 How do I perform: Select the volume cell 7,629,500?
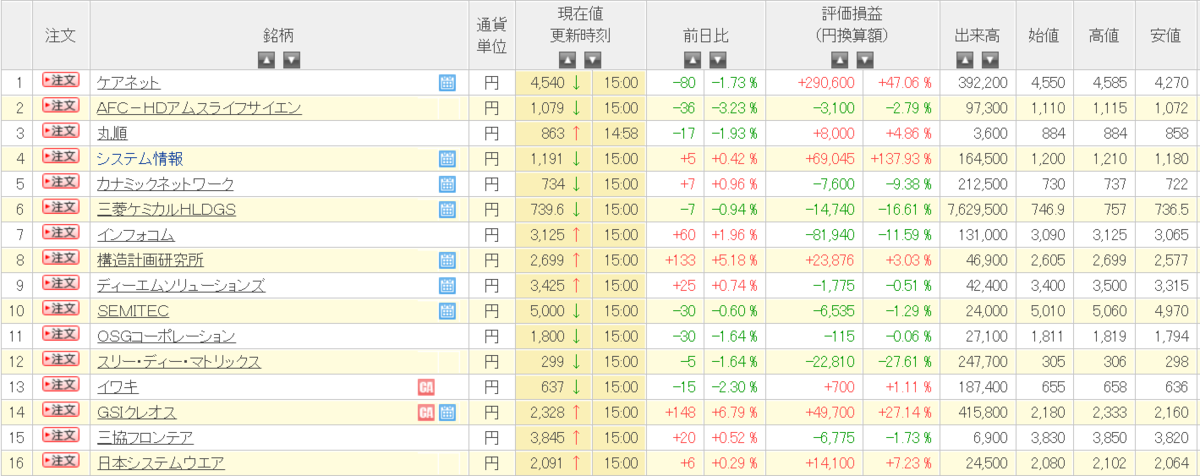click(976, 210)
